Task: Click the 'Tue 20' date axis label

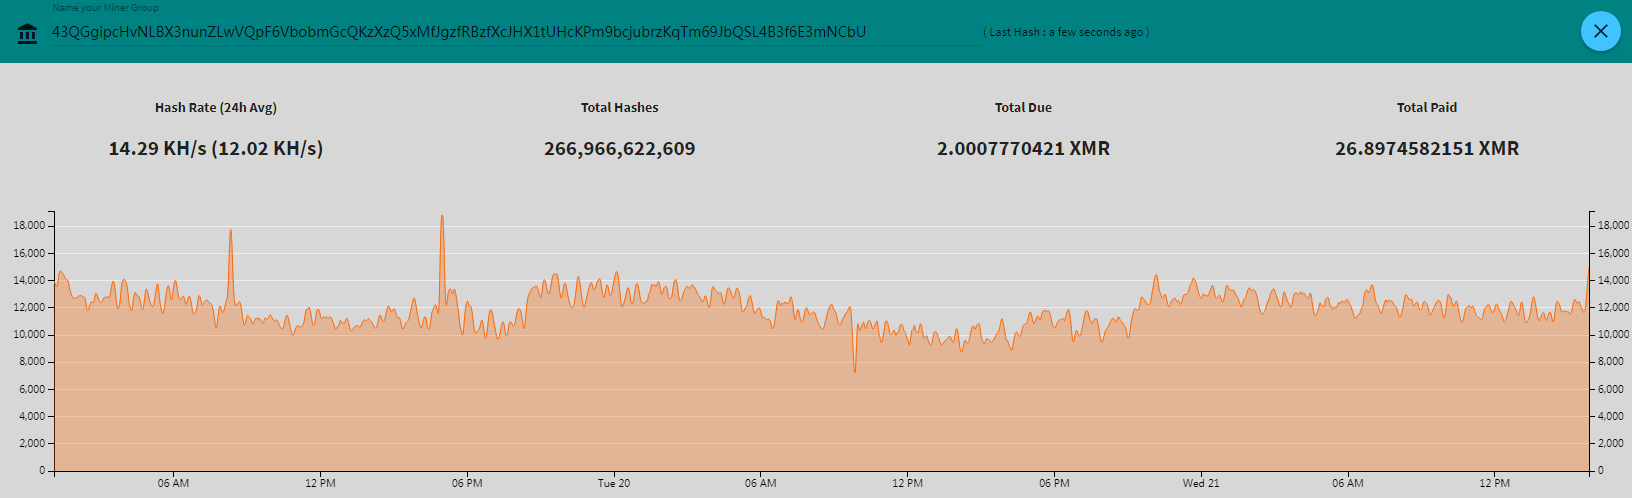Action: point(614,484)
